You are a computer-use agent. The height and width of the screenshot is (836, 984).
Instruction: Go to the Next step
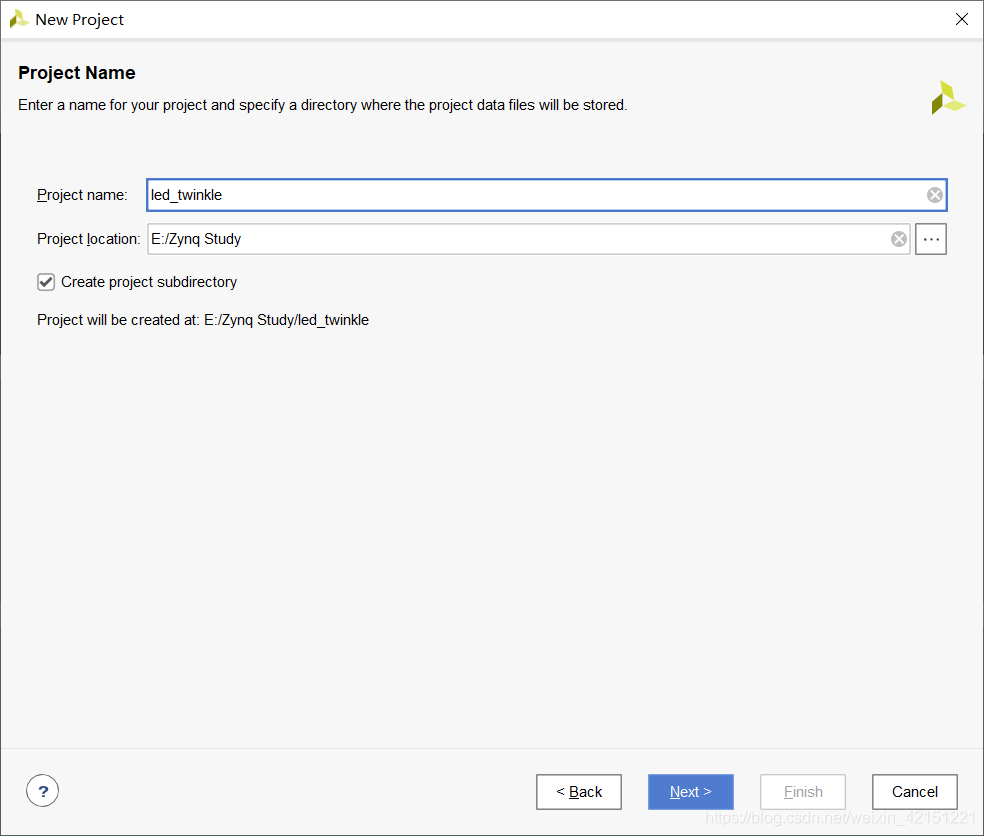tap(690, 792)
